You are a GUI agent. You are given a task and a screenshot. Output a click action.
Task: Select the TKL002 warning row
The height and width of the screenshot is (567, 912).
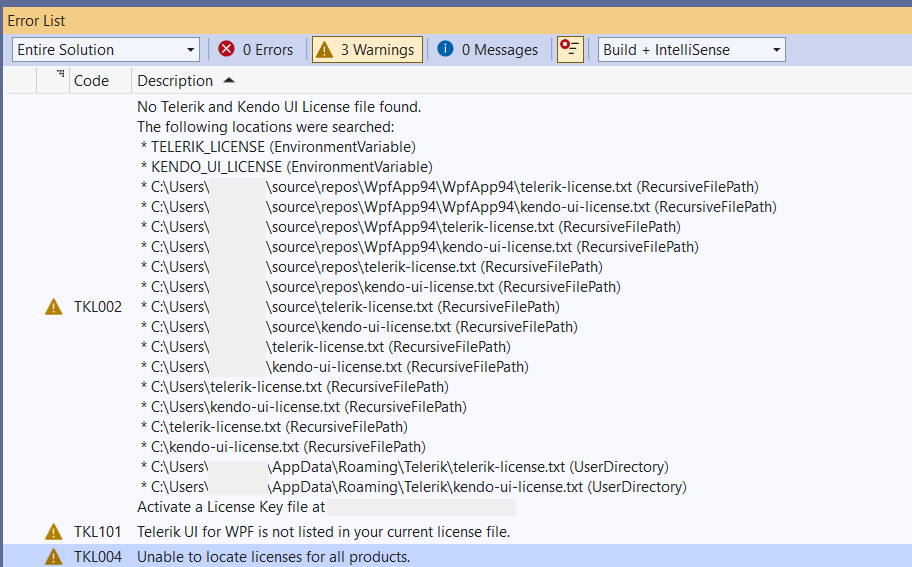click(x=457, y=307)
